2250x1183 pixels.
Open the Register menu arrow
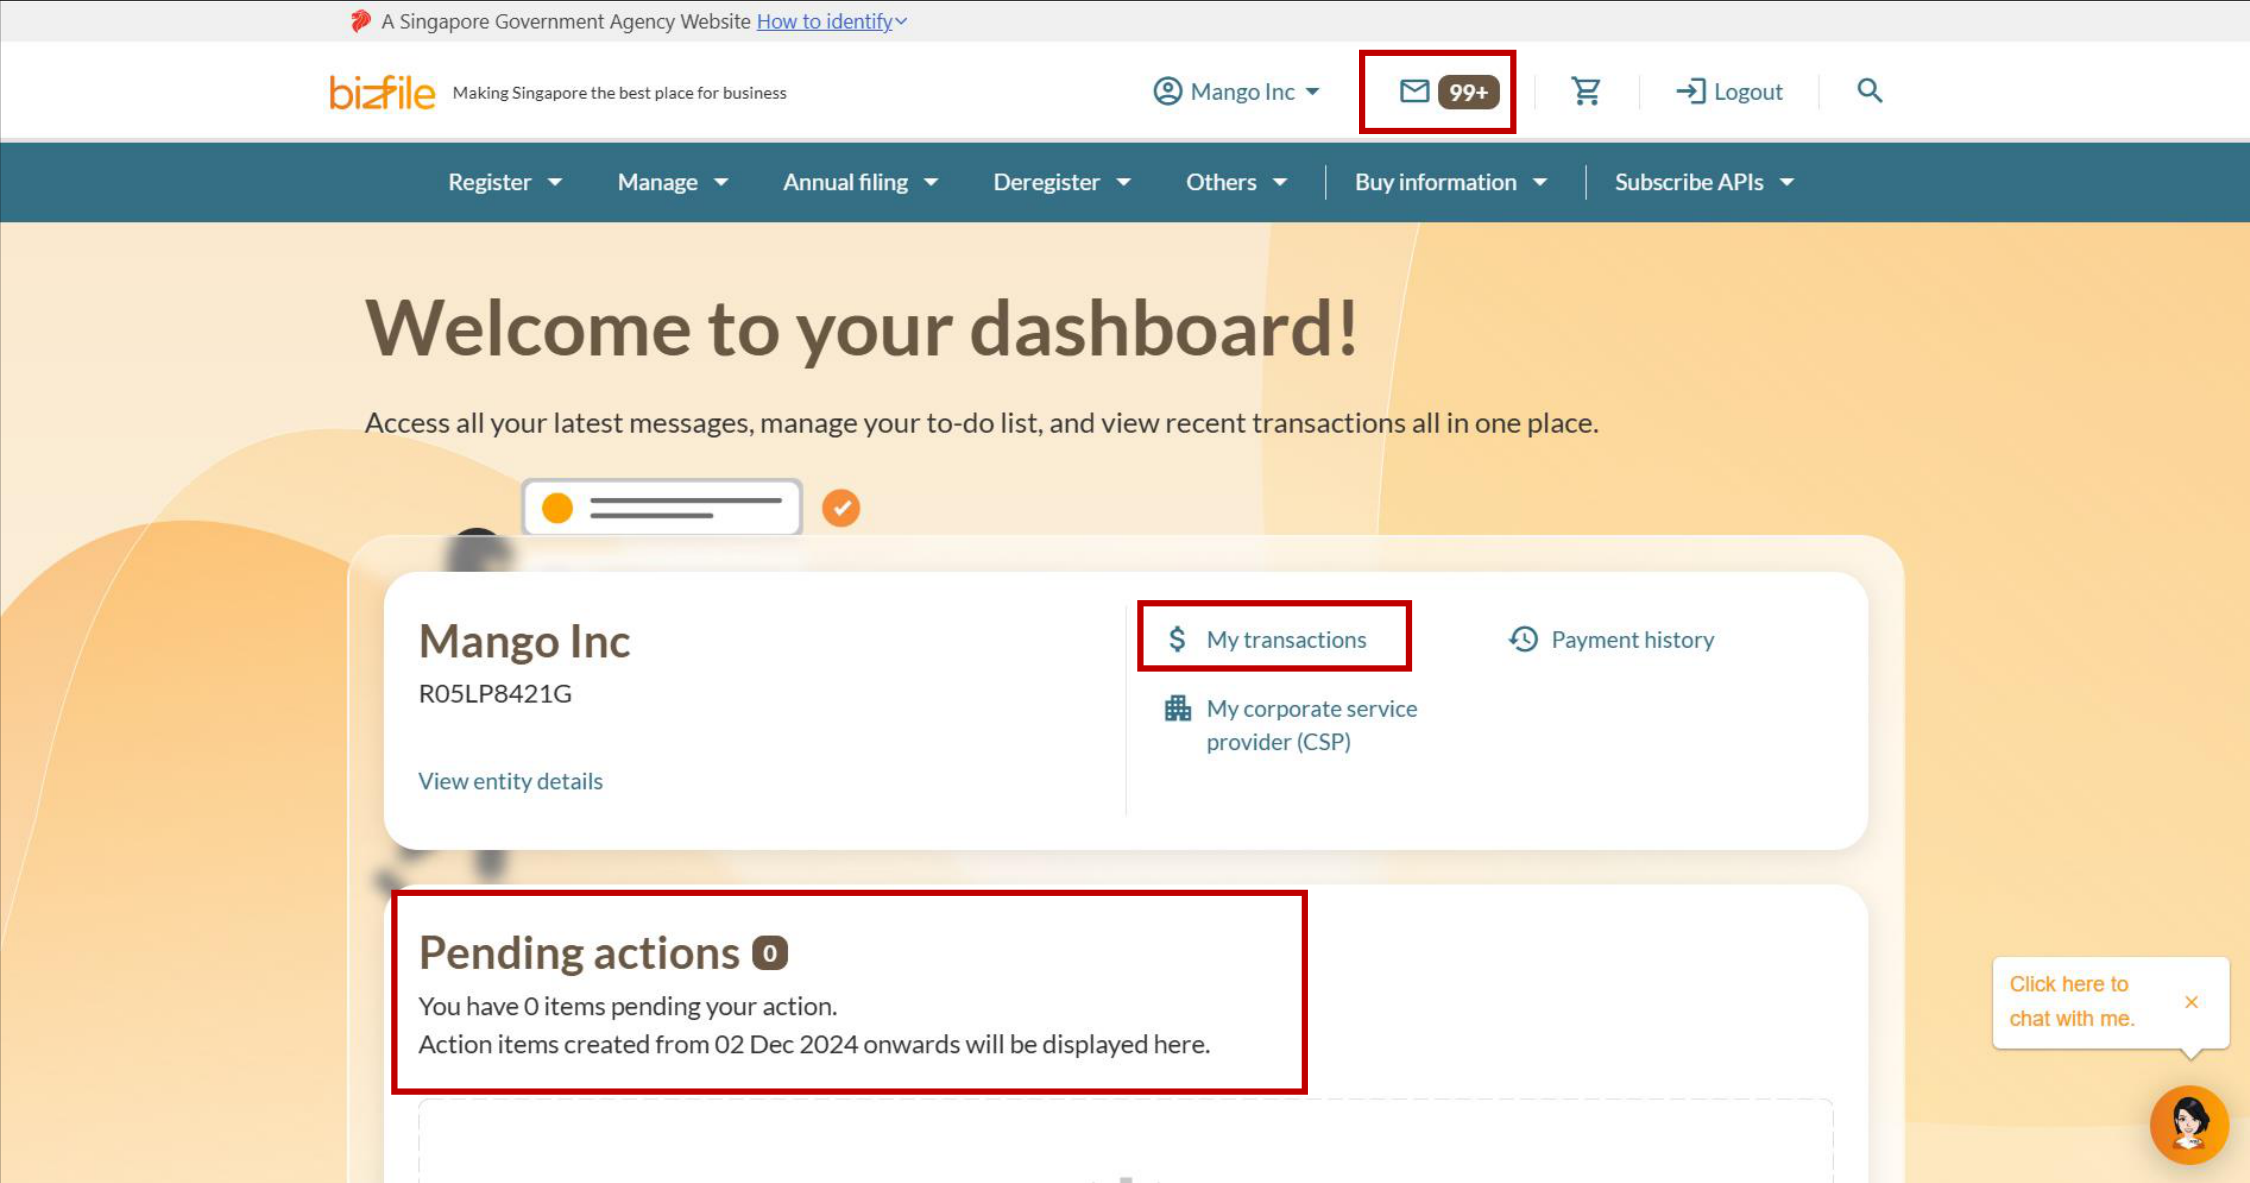pyautogui.click(x=555, y=182)
